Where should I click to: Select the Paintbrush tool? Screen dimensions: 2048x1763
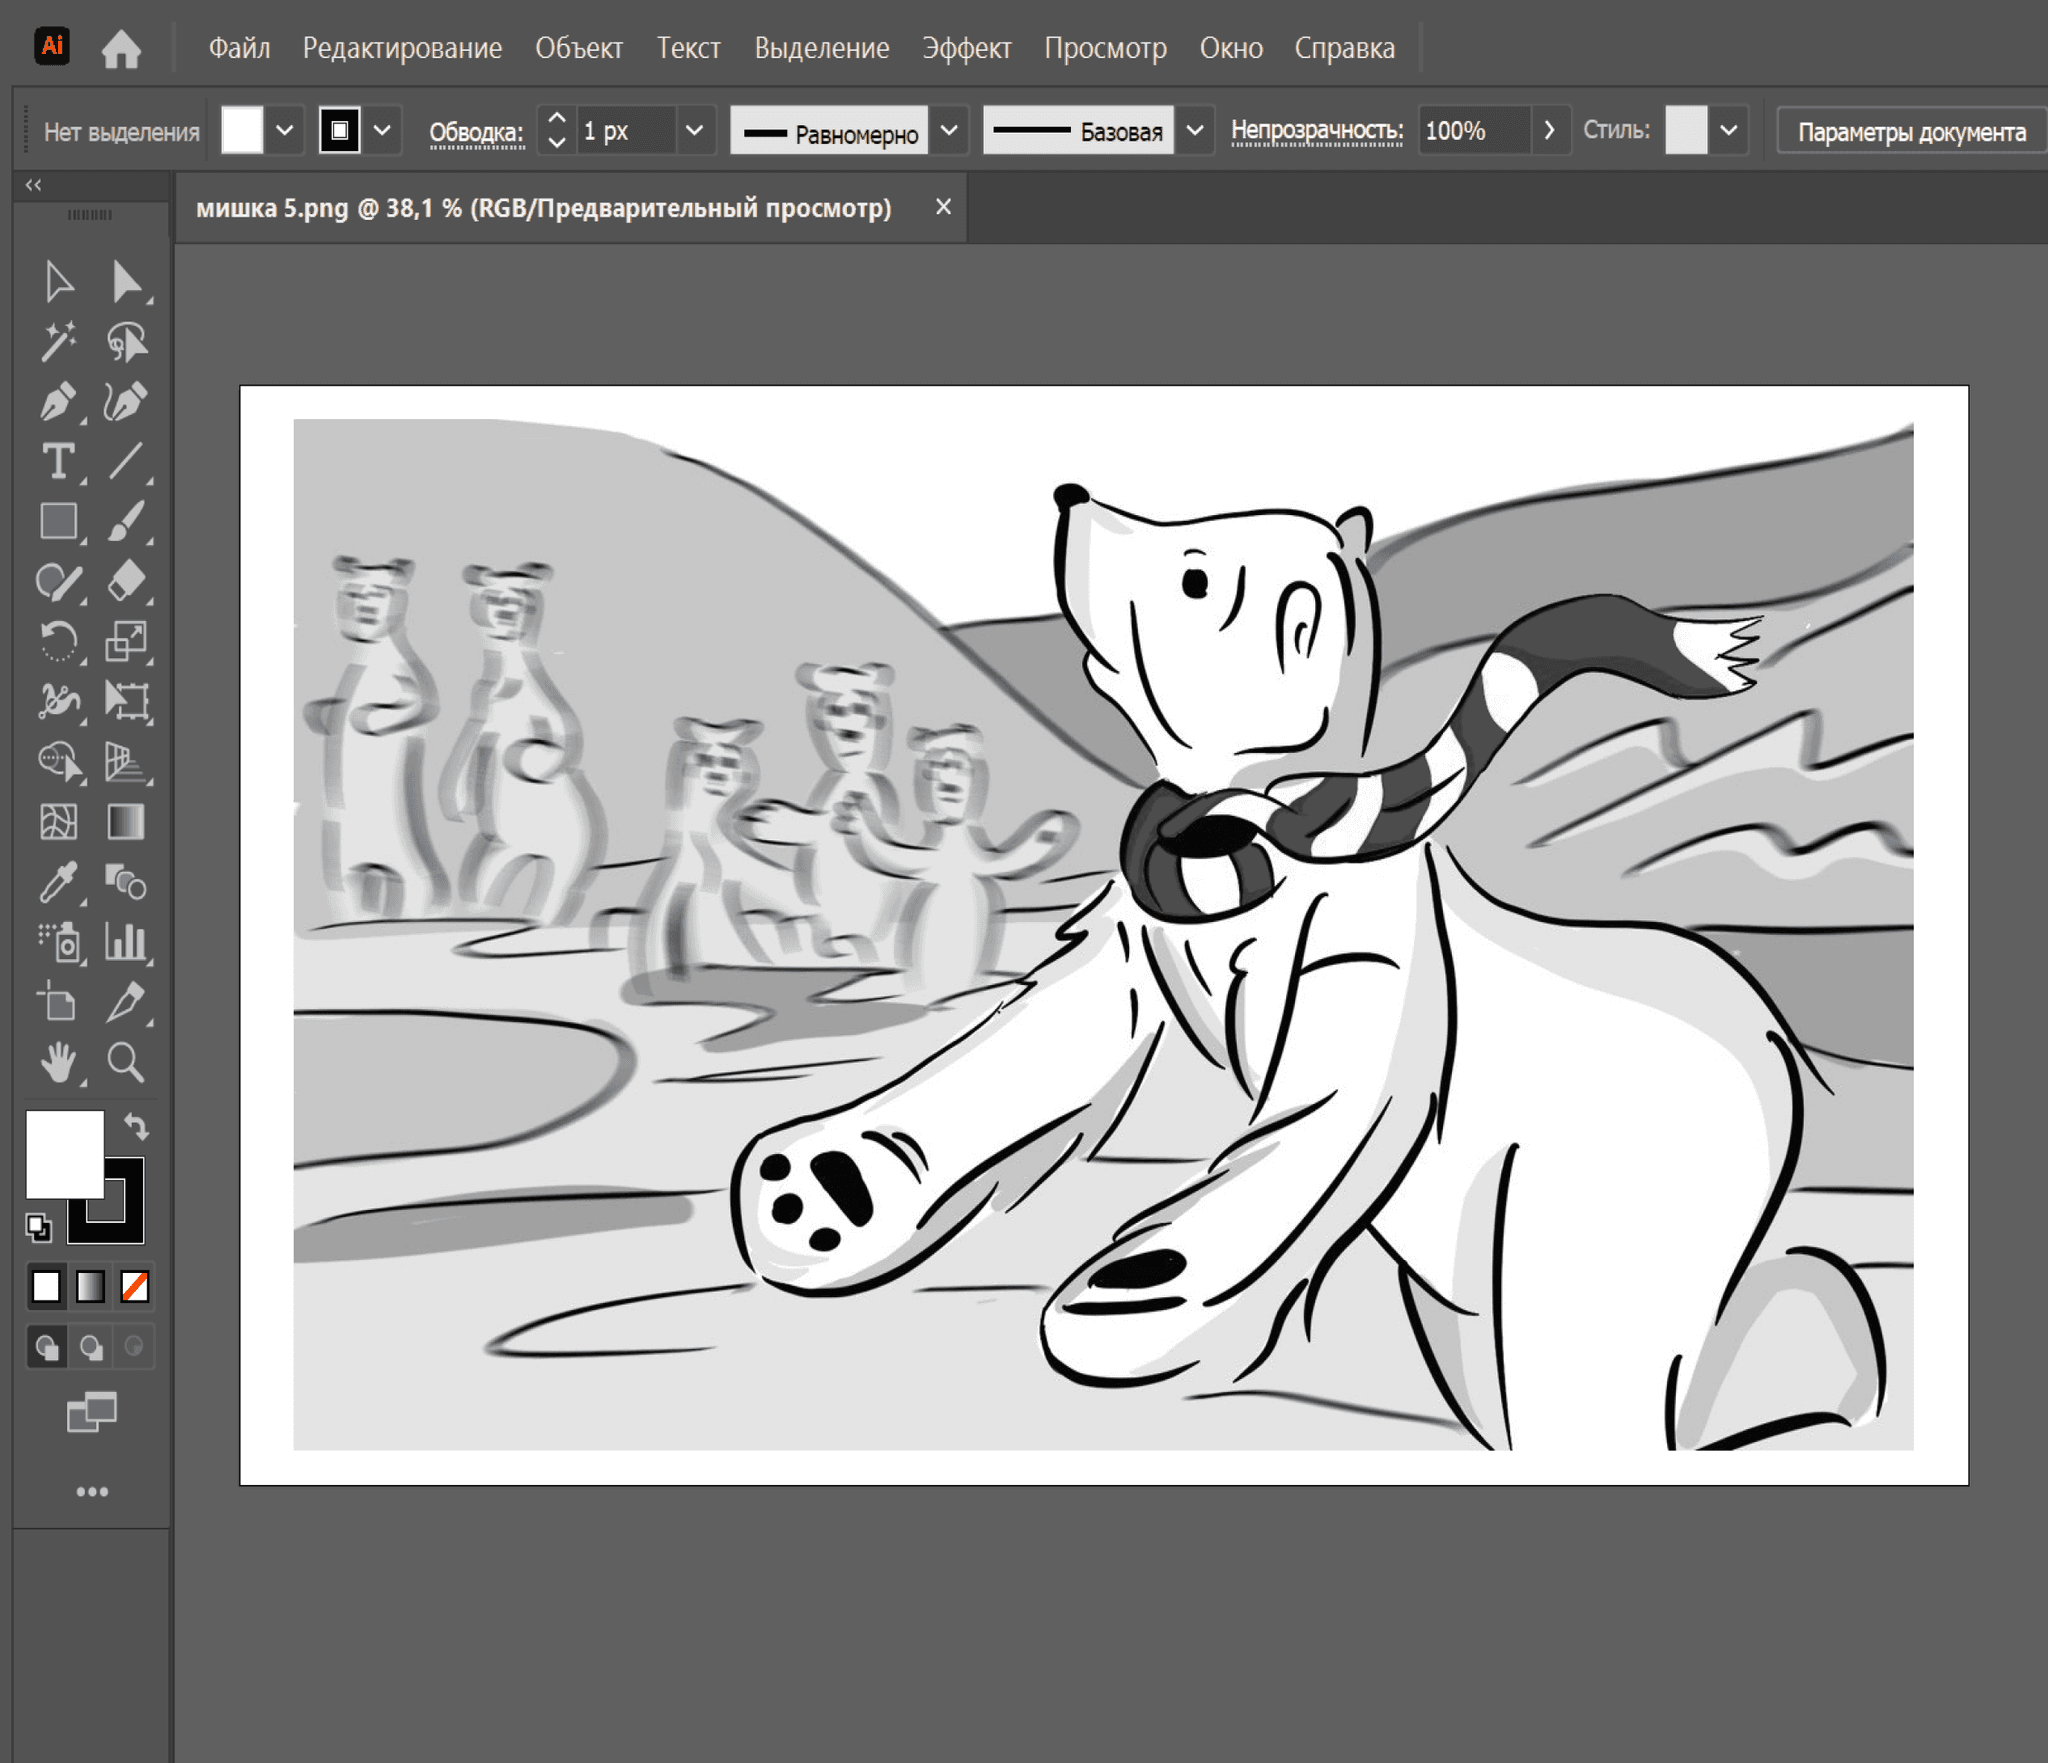(x=128, y=521)
